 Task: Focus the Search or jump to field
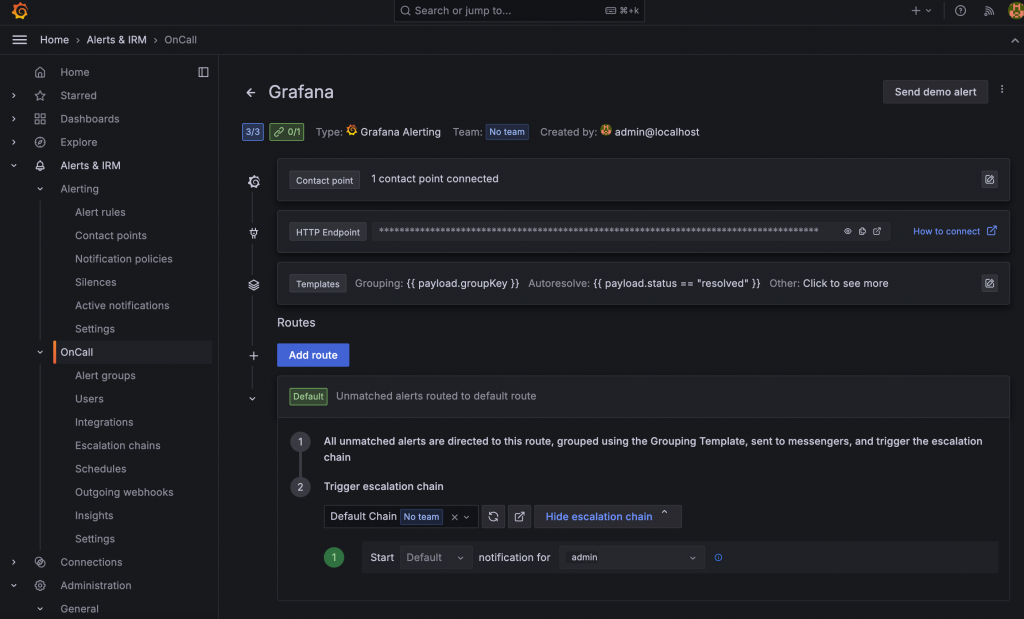(519, 10)
